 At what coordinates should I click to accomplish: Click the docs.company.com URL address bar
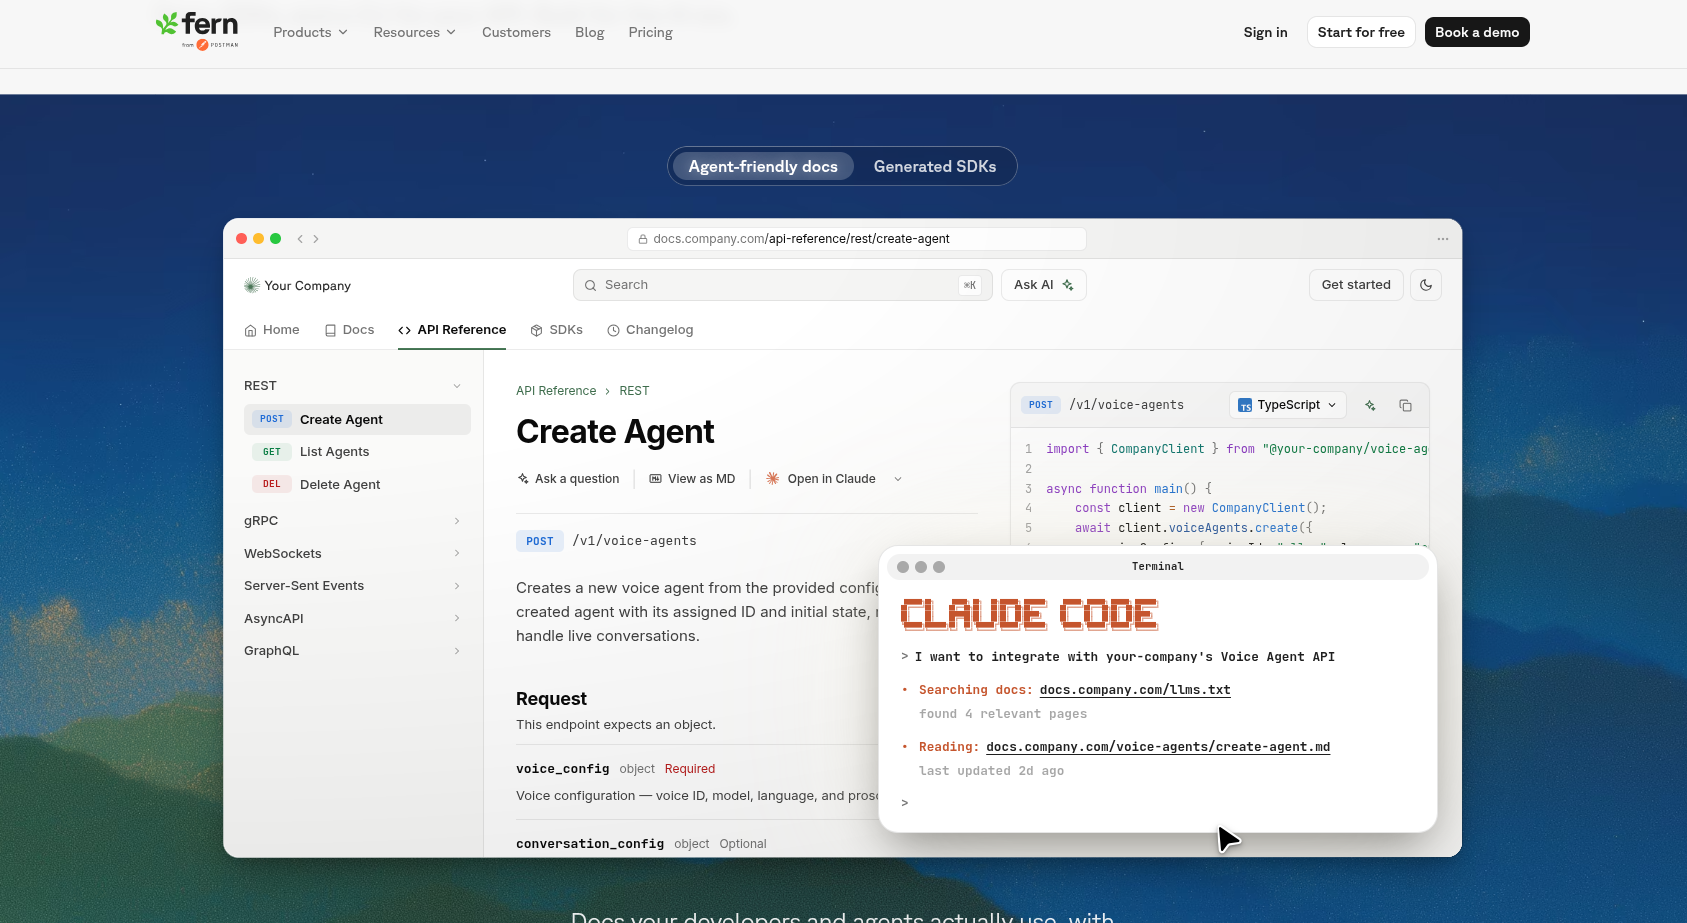[857, 239]
